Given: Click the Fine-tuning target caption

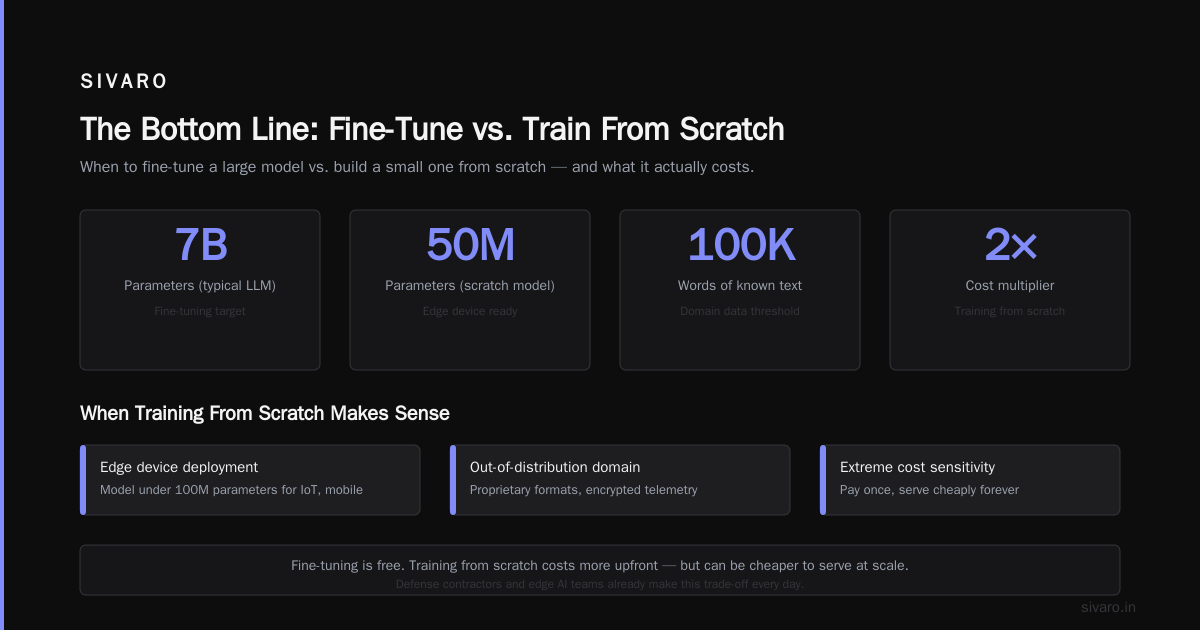Looking at the screenshot, I should click(200, 311).
